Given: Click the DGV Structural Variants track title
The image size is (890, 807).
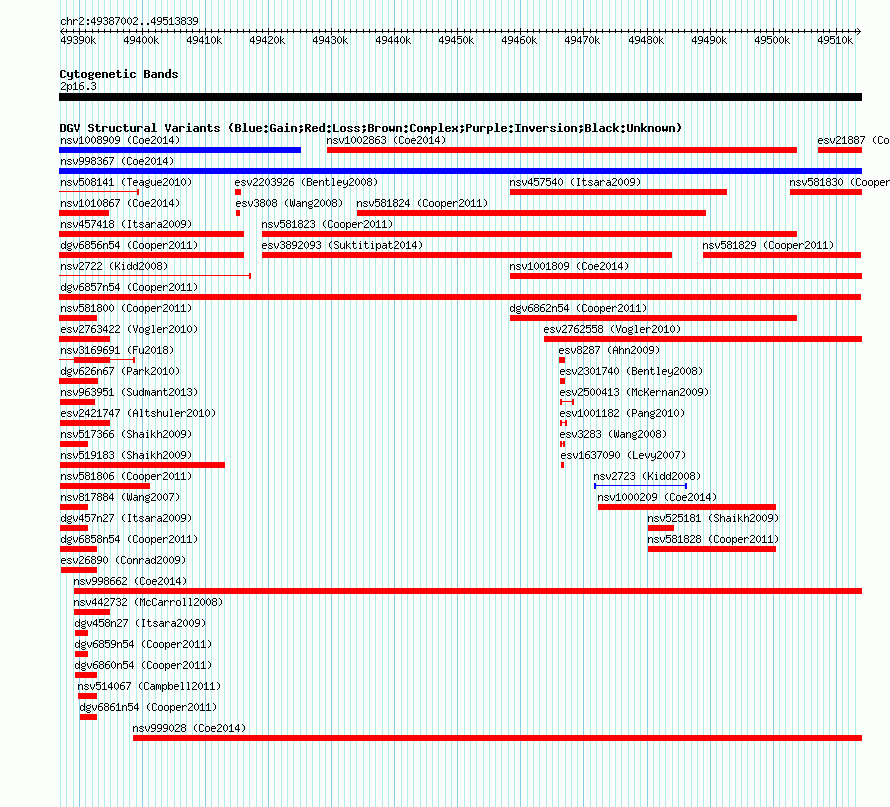Looking at the screenshot, I should point(371,128).
